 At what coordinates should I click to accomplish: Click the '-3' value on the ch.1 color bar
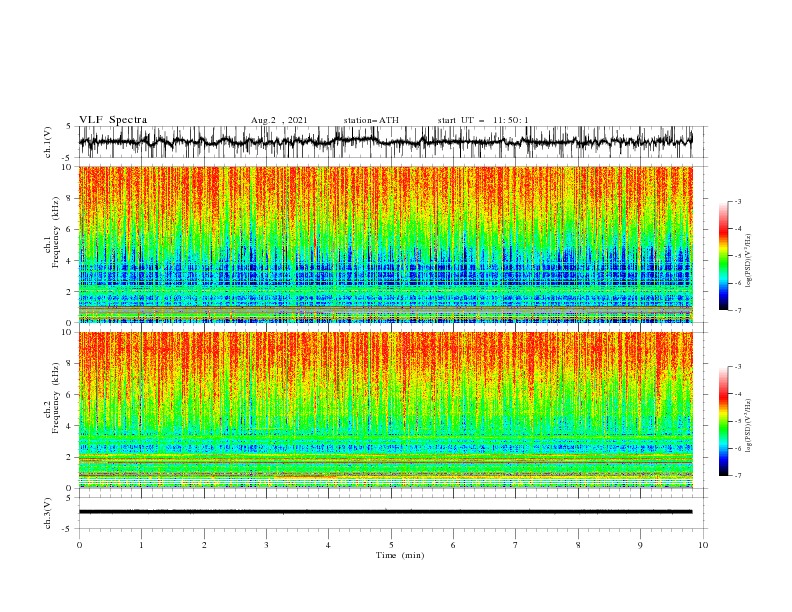[737, 201]
